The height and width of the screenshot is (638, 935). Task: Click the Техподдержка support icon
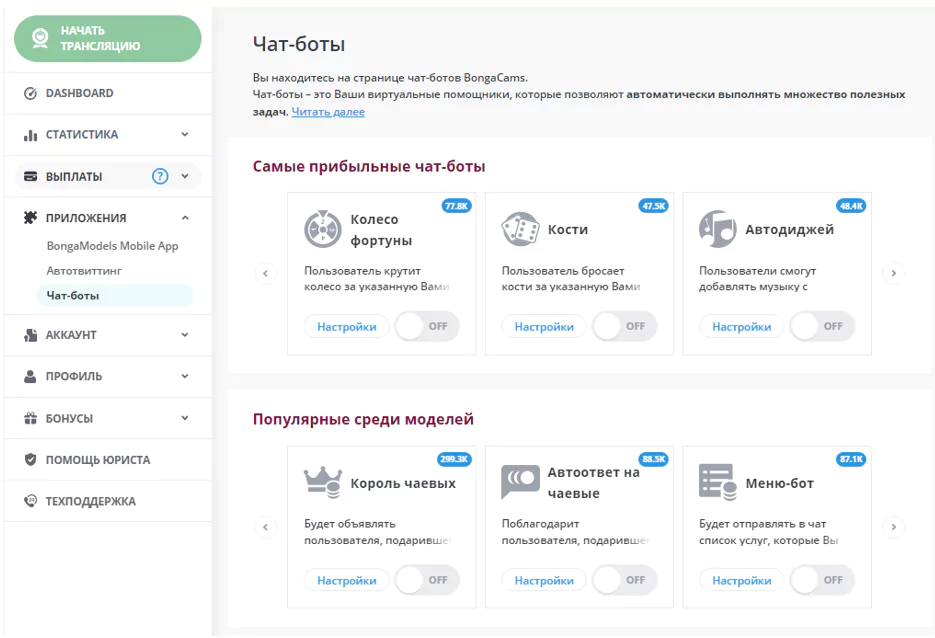(x=30, y=501)
